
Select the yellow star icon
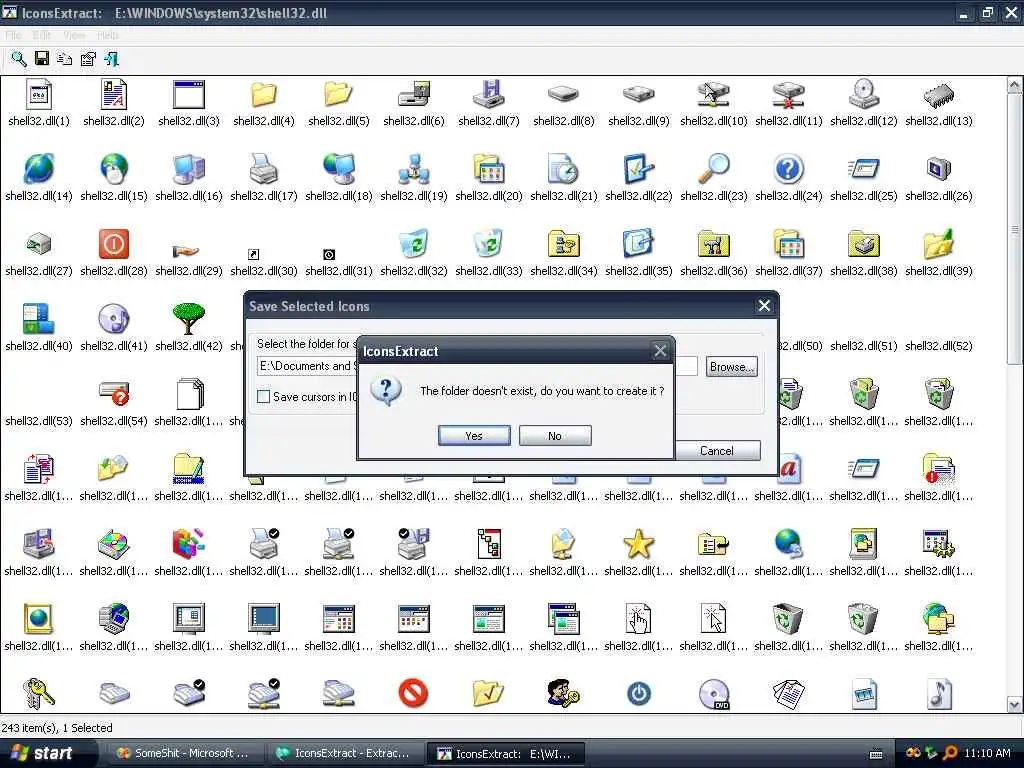pos(639,544)
